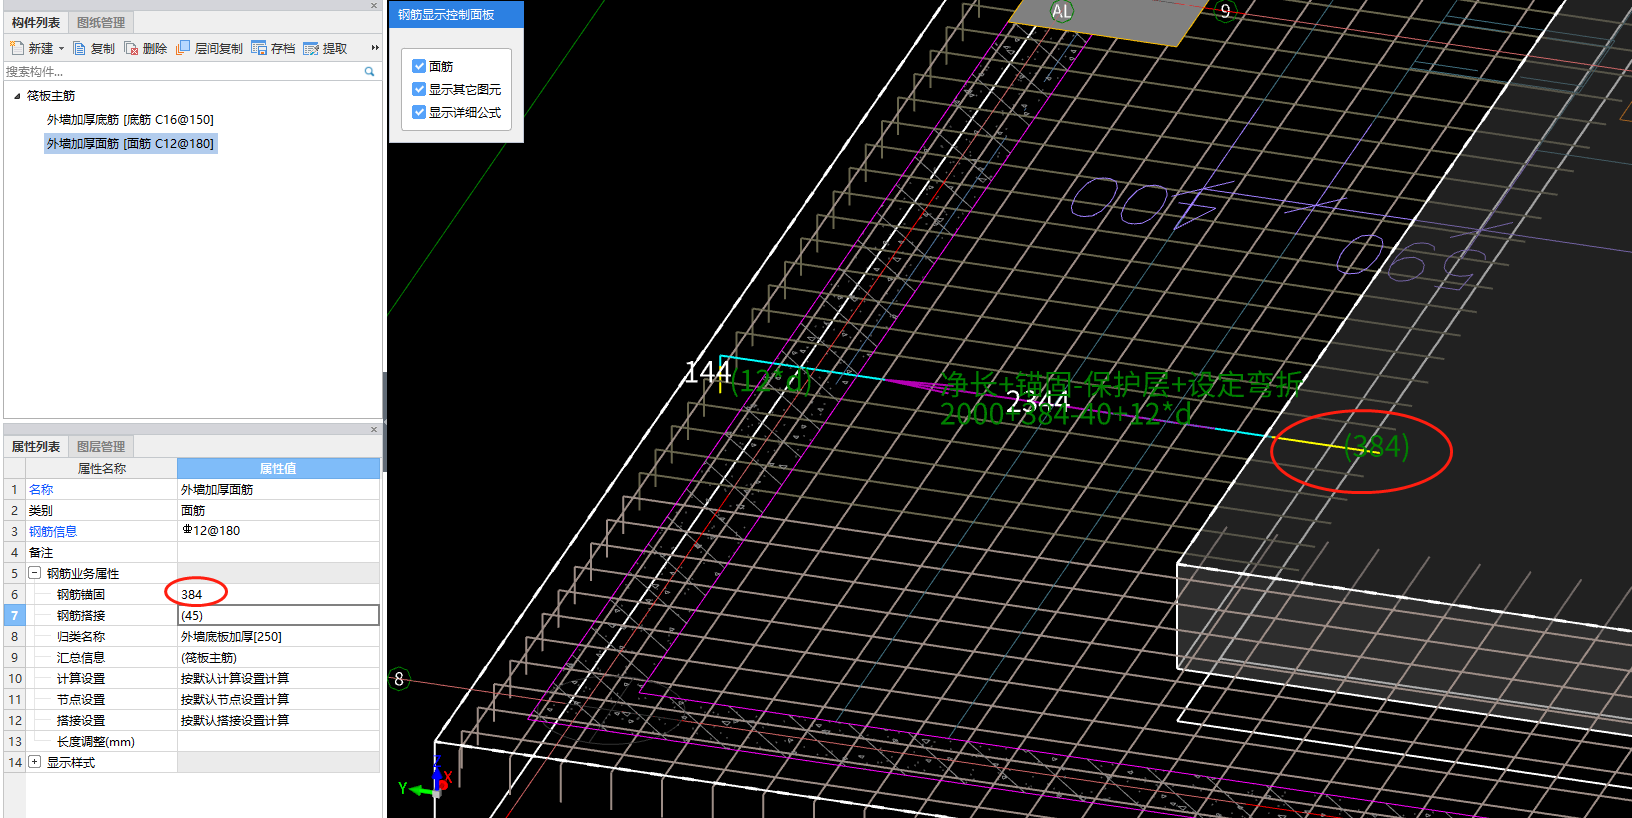
Task: Click the 删除 (Delete) toolbar icon
Action: click(131, 48)
